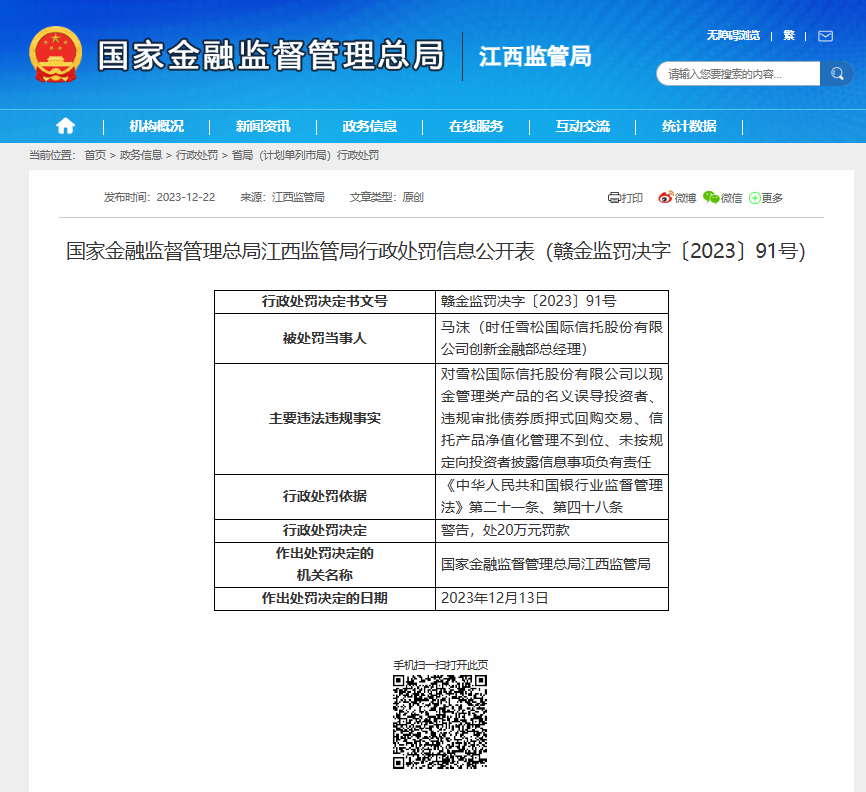Image resolution: width=866 pixels, height=792 pixels.
Task: Select the violation facts description cell
Action: coord(552,418)
